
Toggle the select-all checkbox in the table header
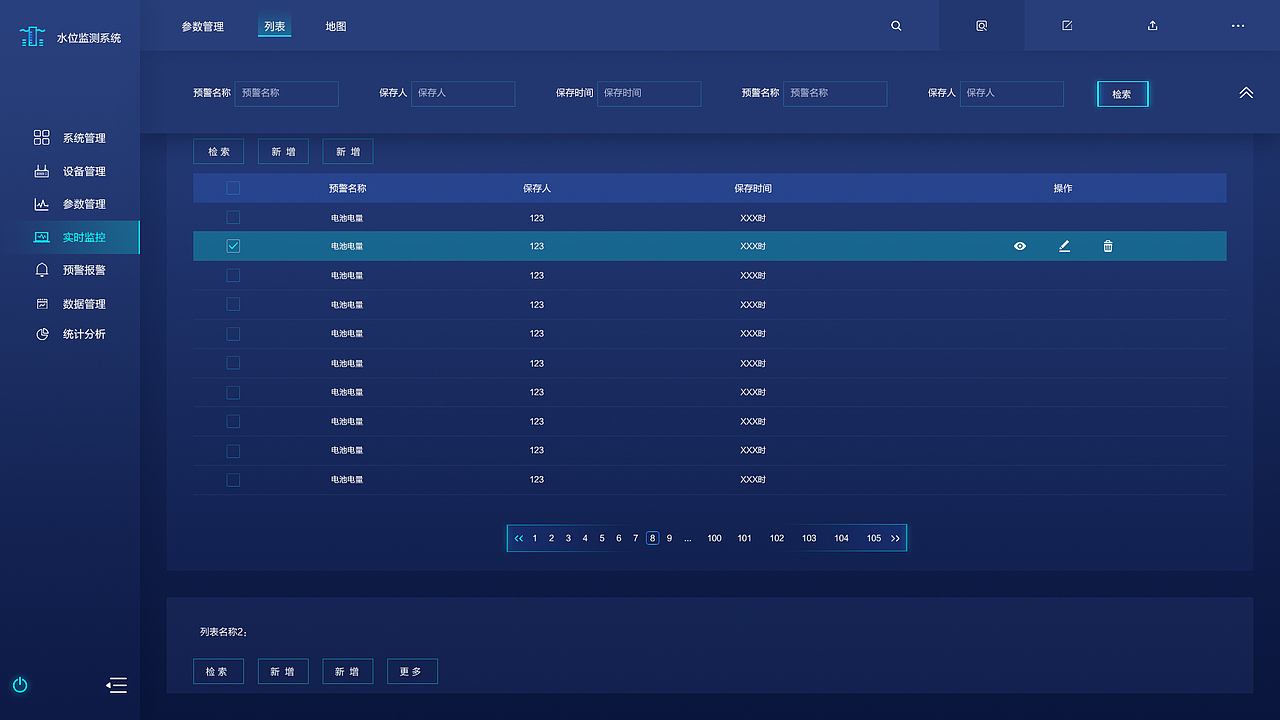click(x=233, y=188)
